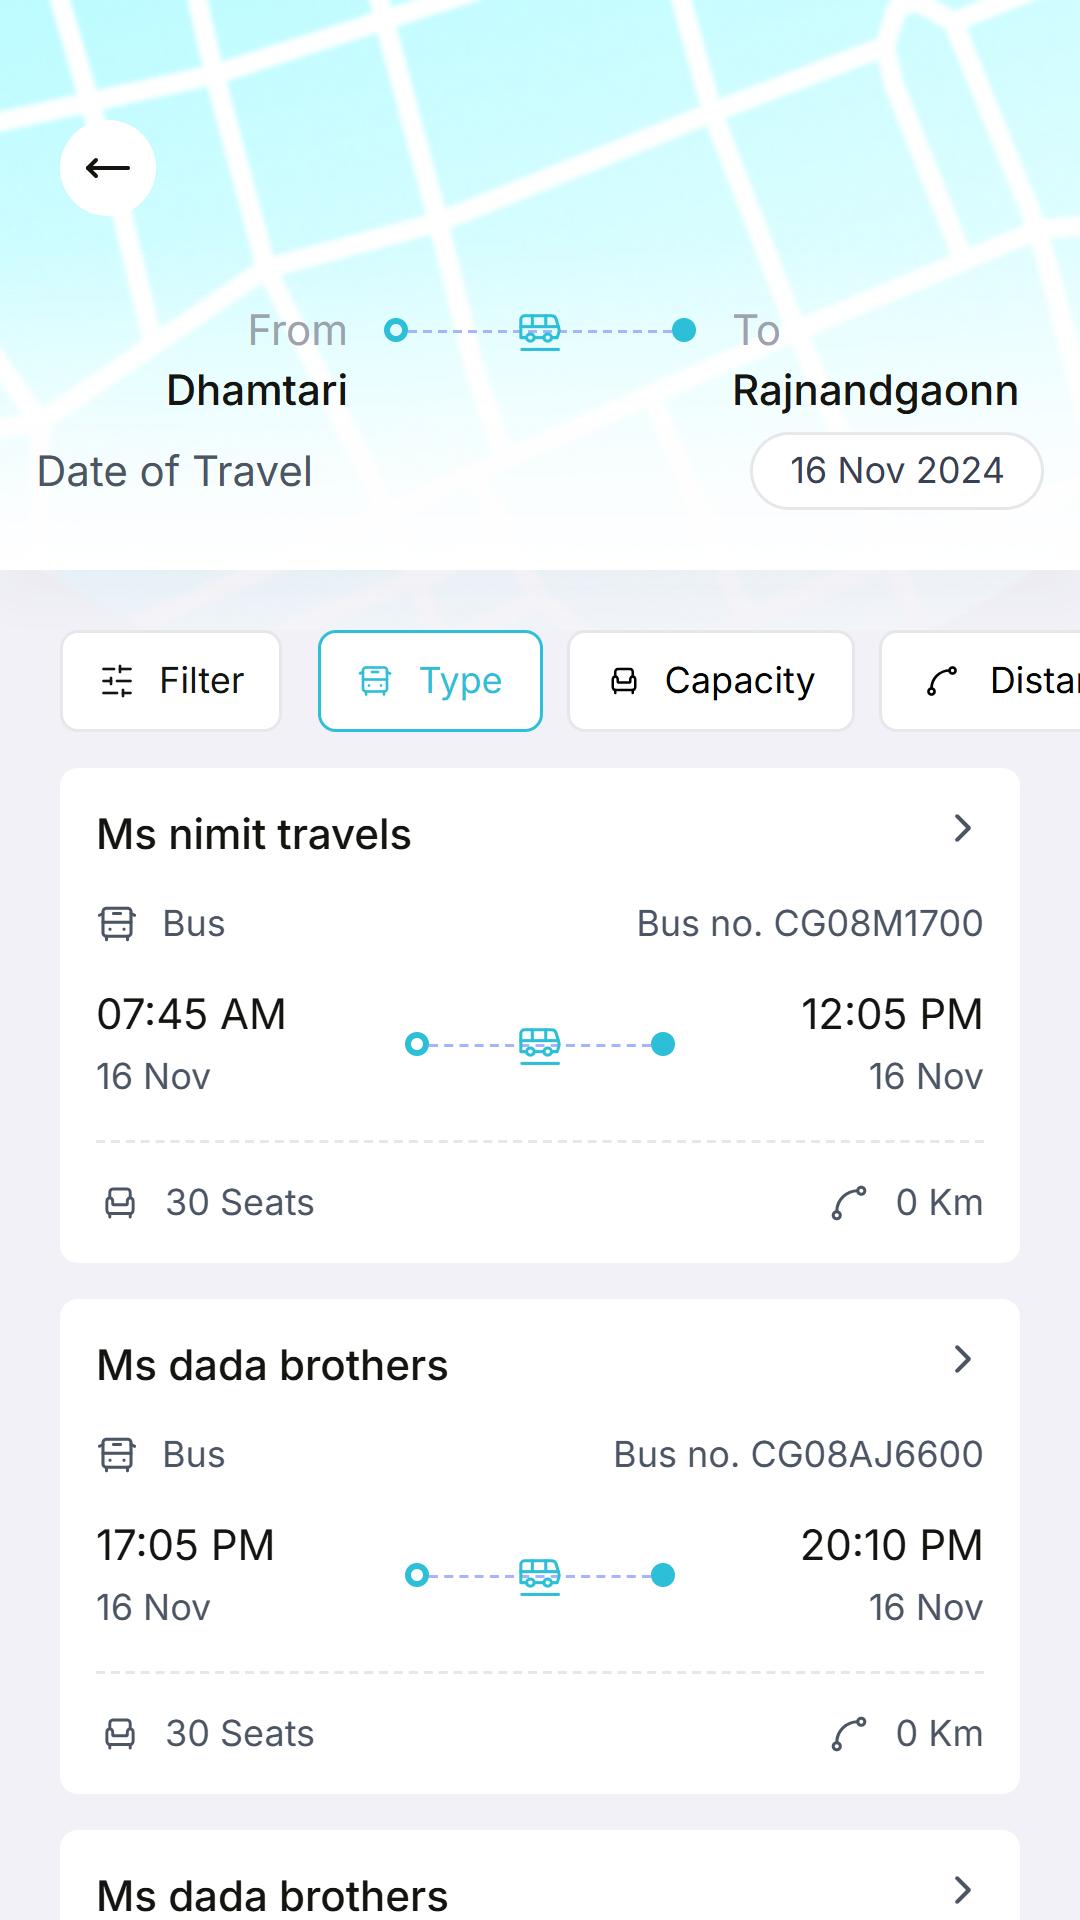Click the Rajnandgaonn destination name
Viewport: 1080px width, 1920px height.
point(875,391)
